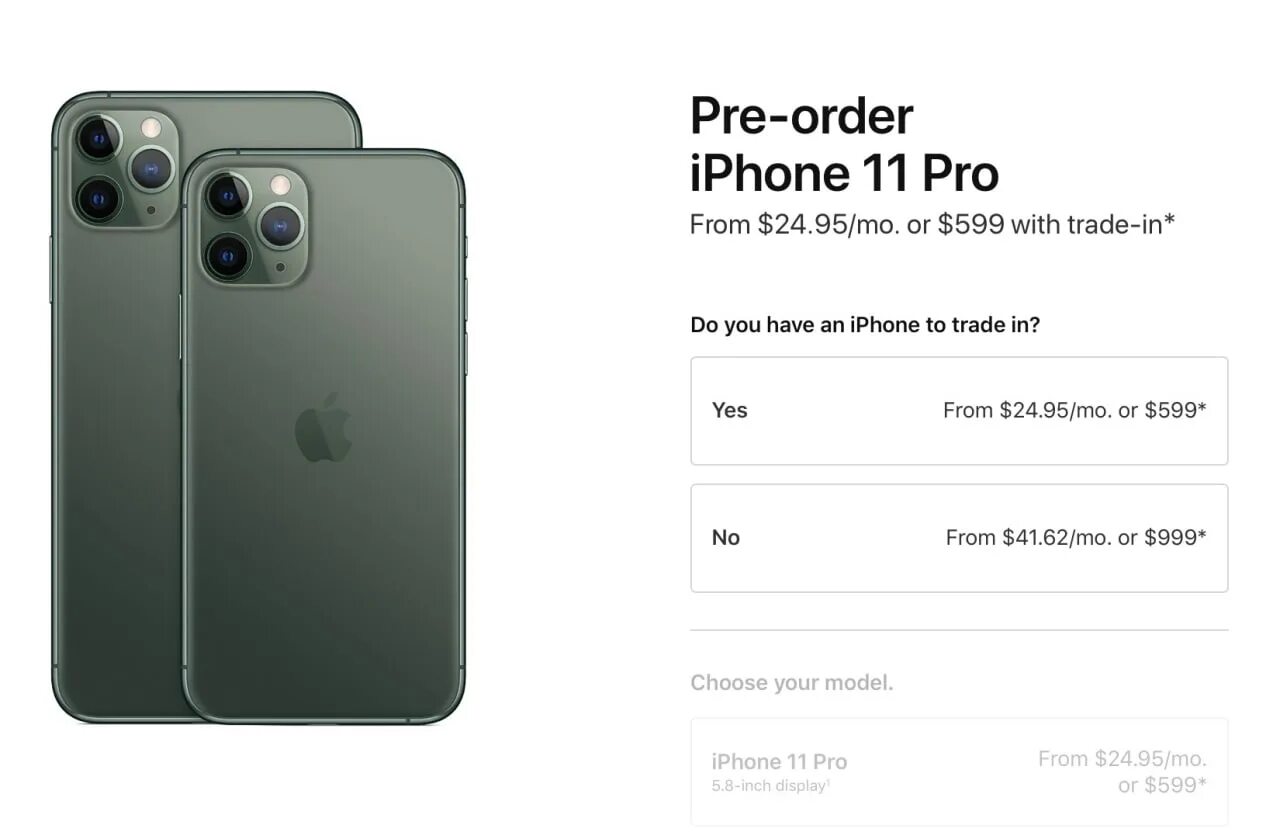The image size is (1280, 832).
Task: Click the rear phone's camera module
Action: 123,168
